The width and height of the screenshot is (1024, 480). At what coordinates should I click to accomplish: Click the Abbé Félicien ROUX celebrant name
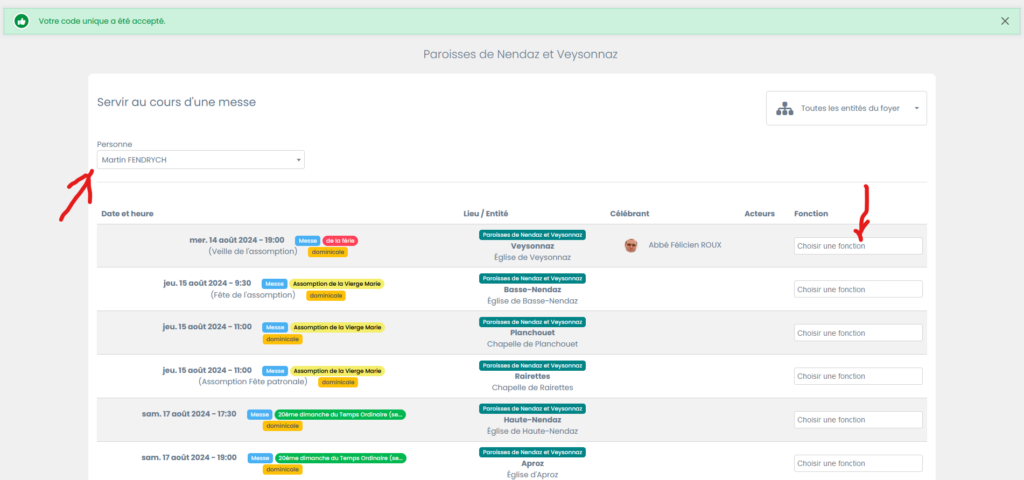tap(684, 245)
